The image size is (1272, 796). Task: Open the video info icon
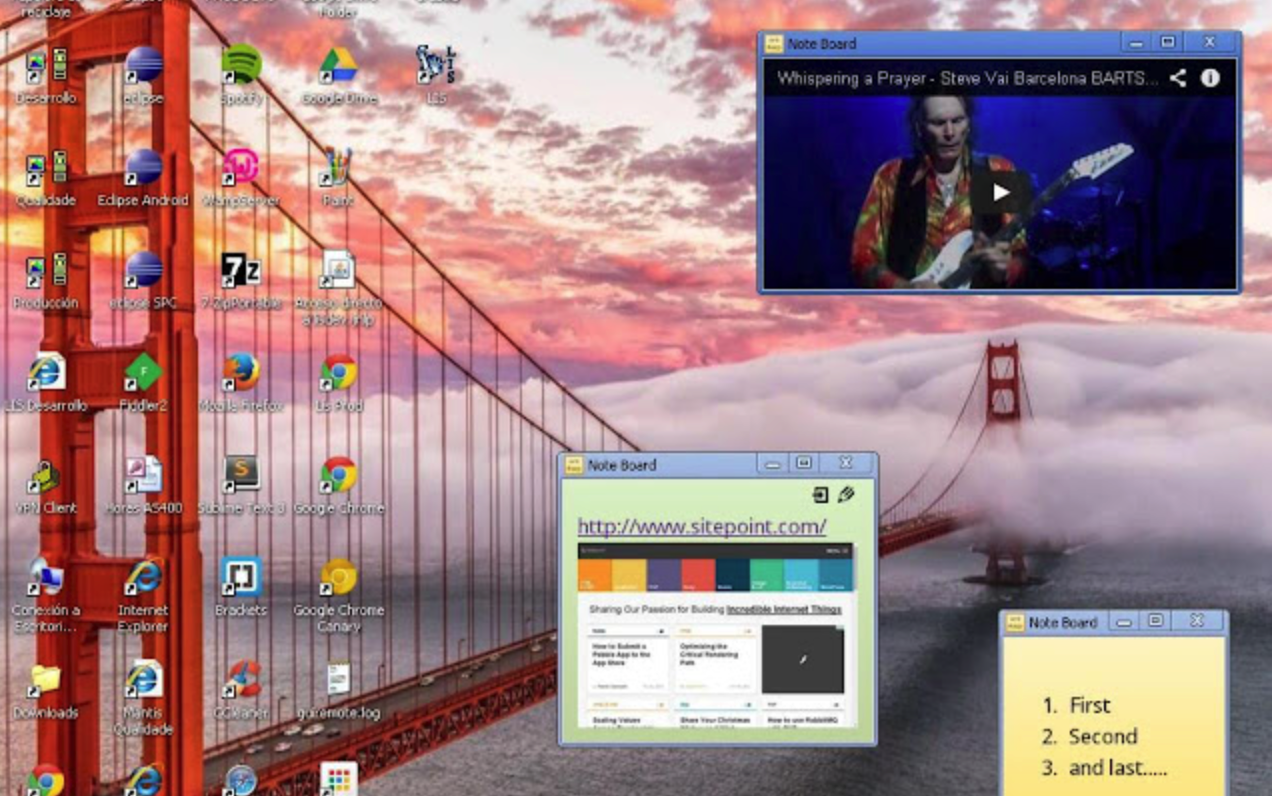[x=1210, y=78]
